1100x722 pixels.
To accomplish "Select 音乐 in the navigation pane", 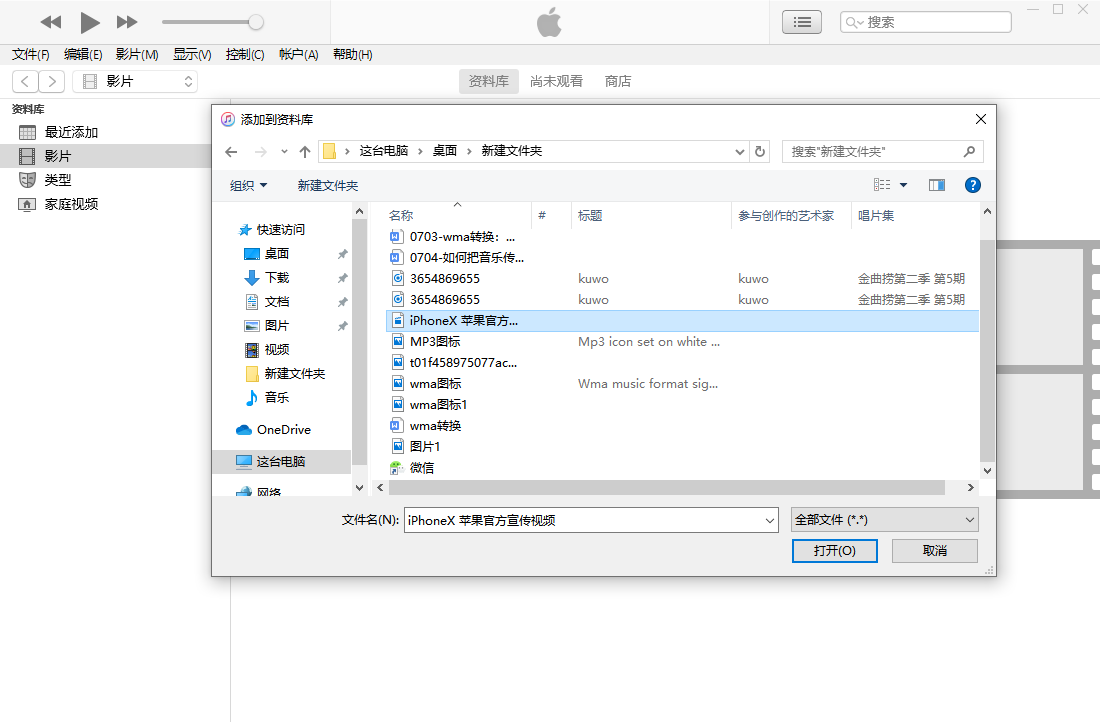I will pyautogui.click(x=276, y=397).
